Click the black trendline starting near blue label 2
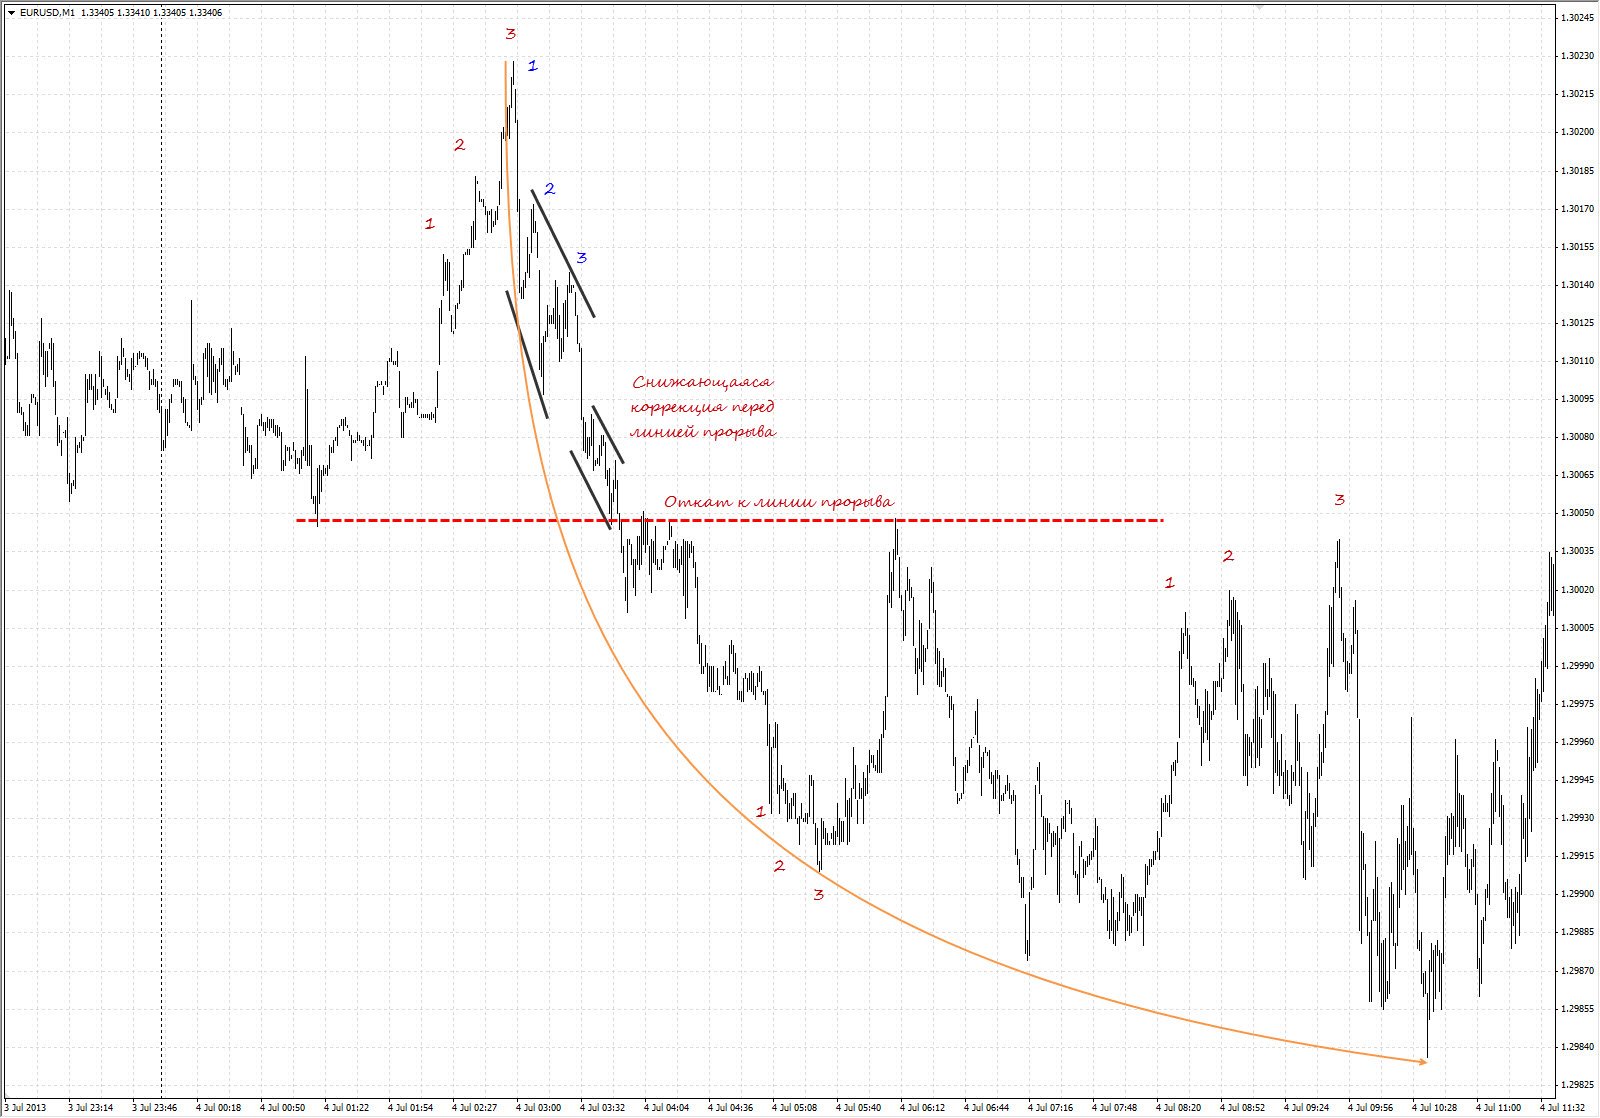 (563, 254)
